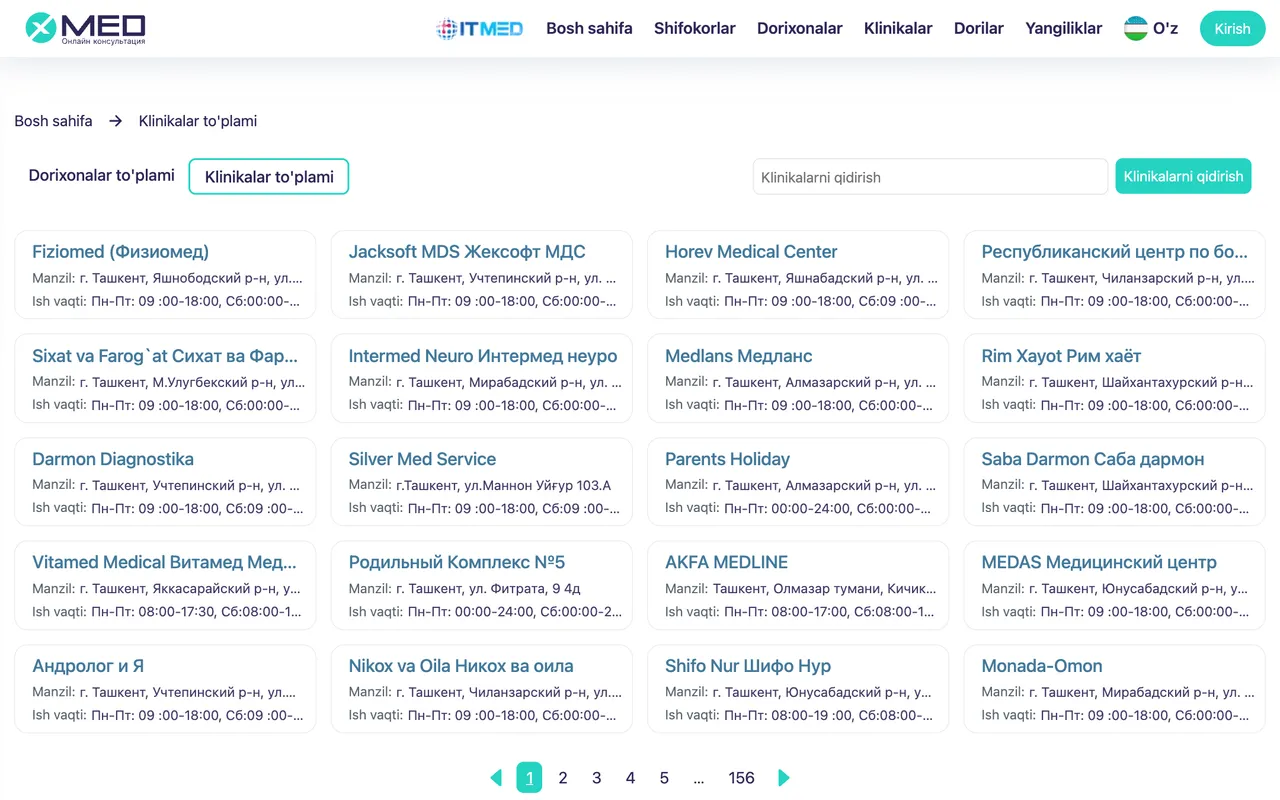Open Medlans Медланс clinic card

798,378
